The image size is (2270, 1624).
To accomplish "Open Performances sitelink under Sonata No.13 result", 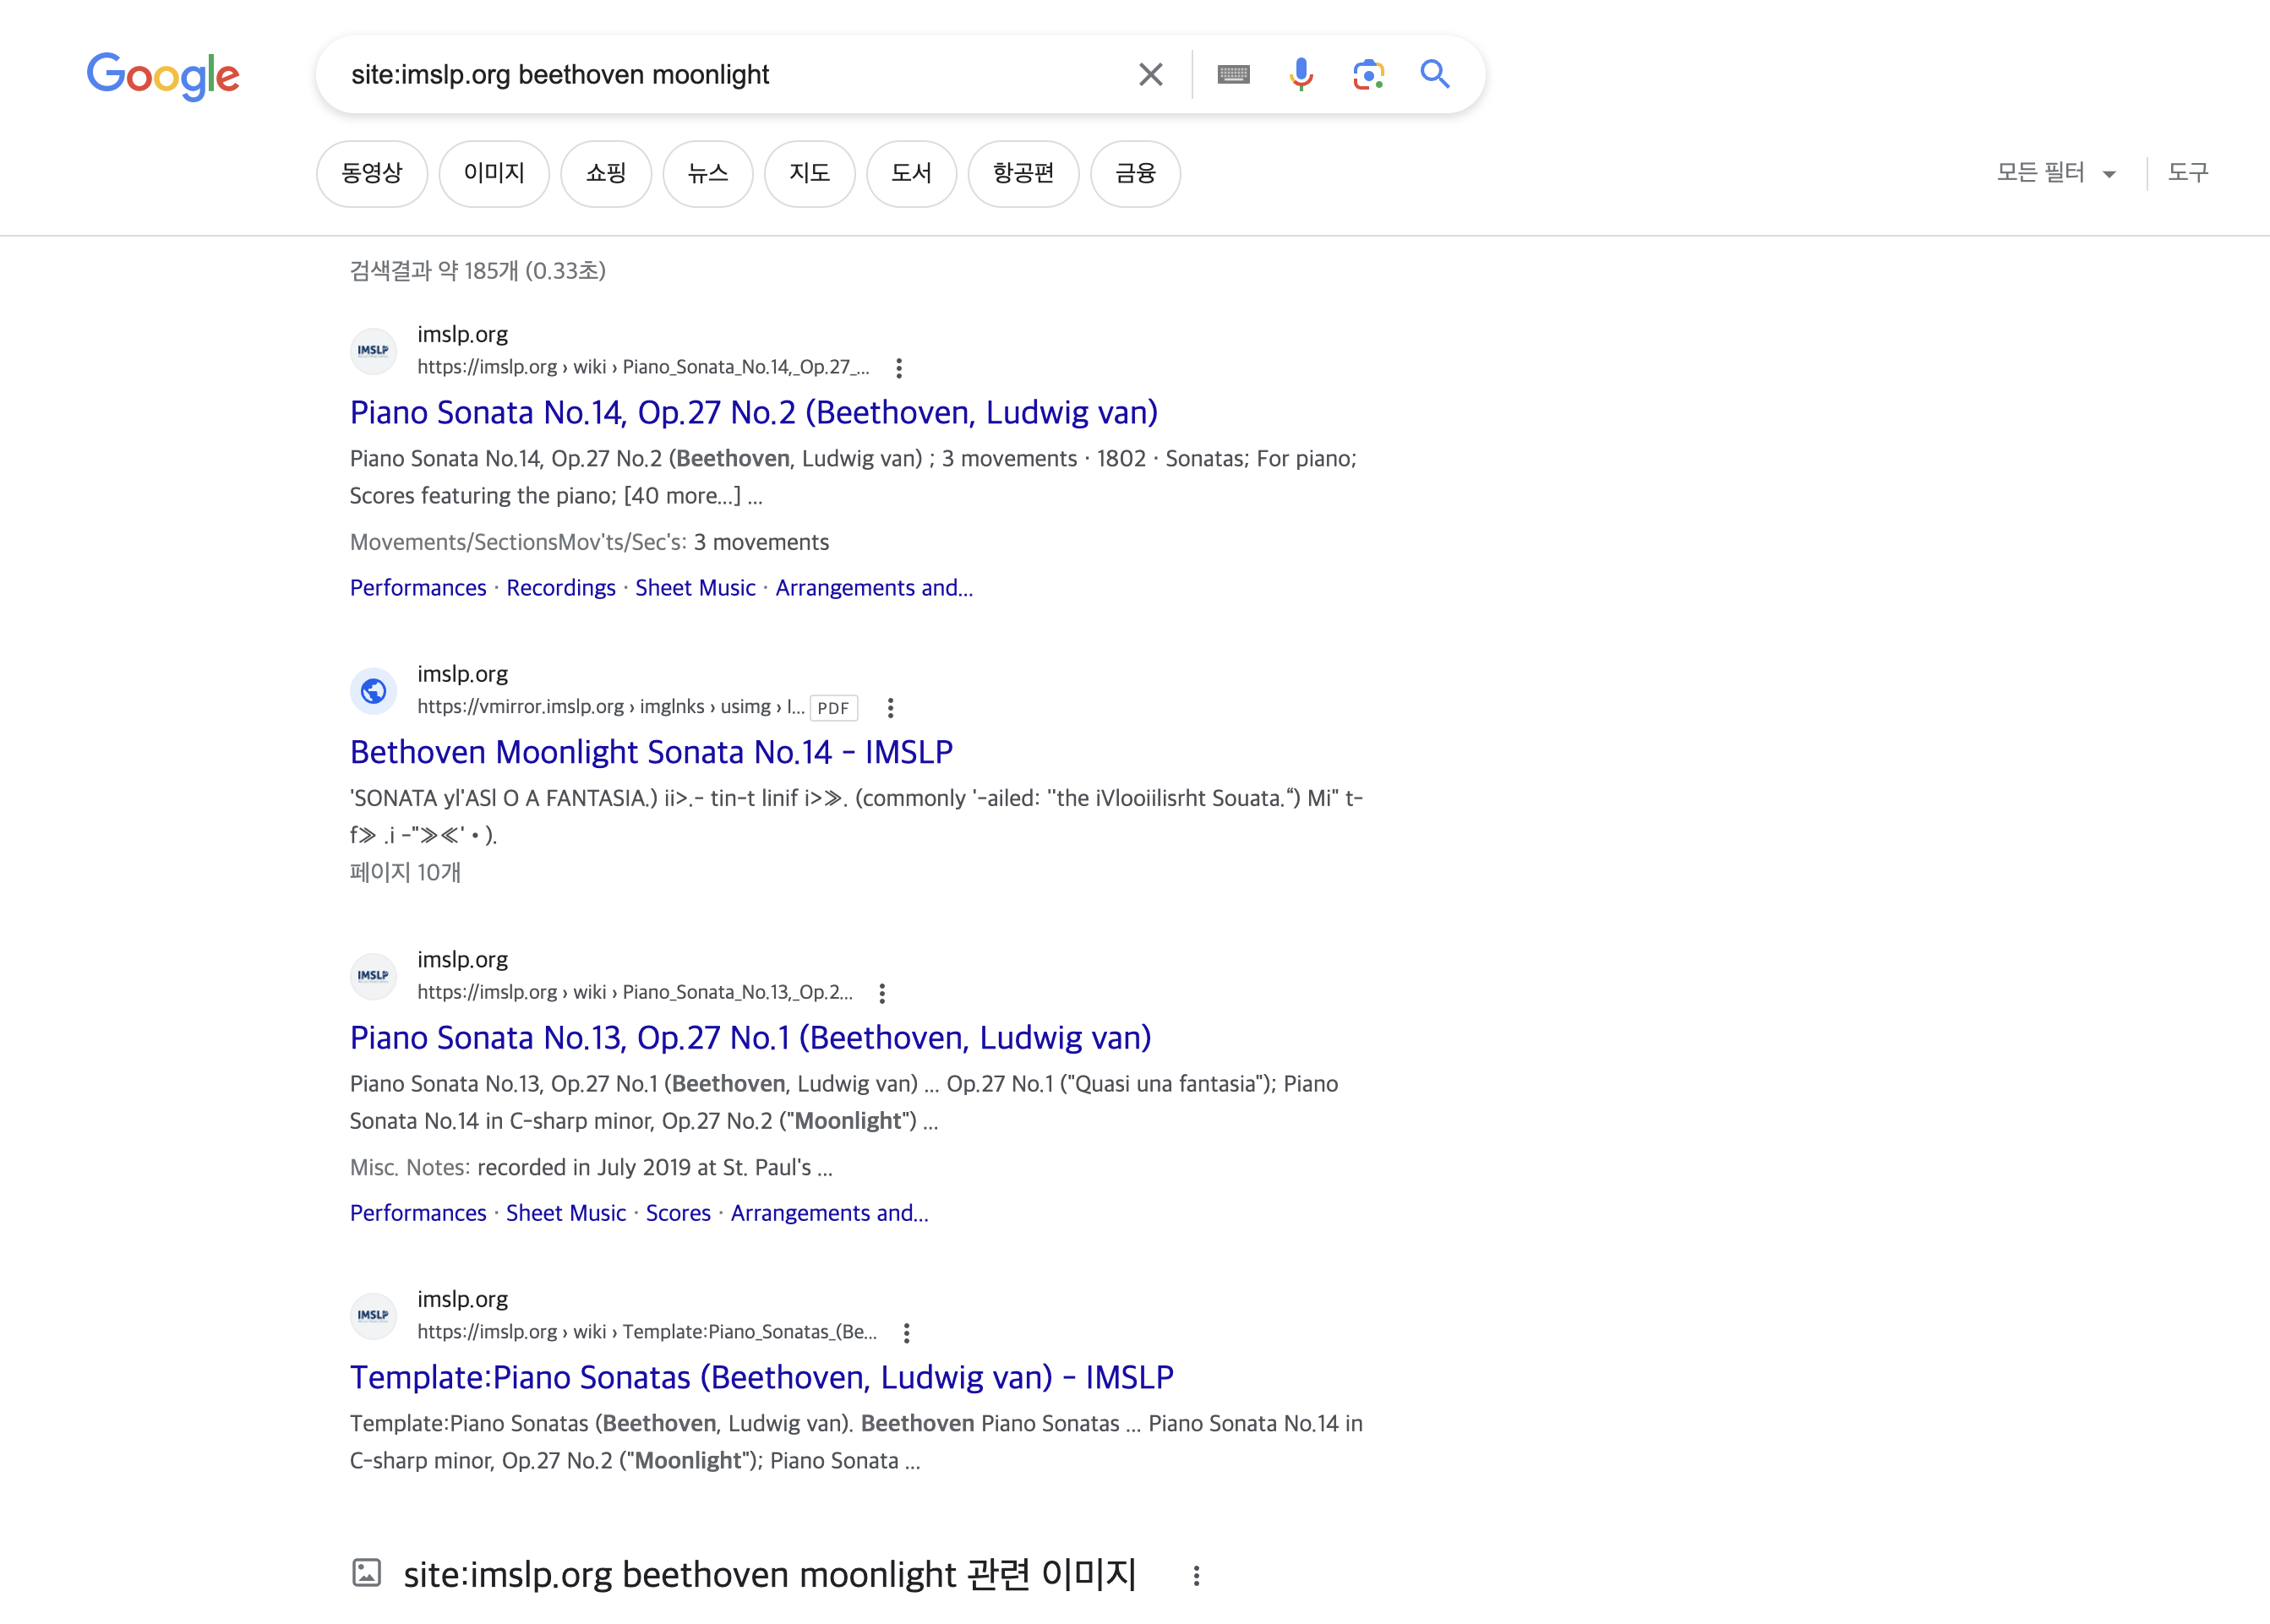I will tap(418, 1213).
